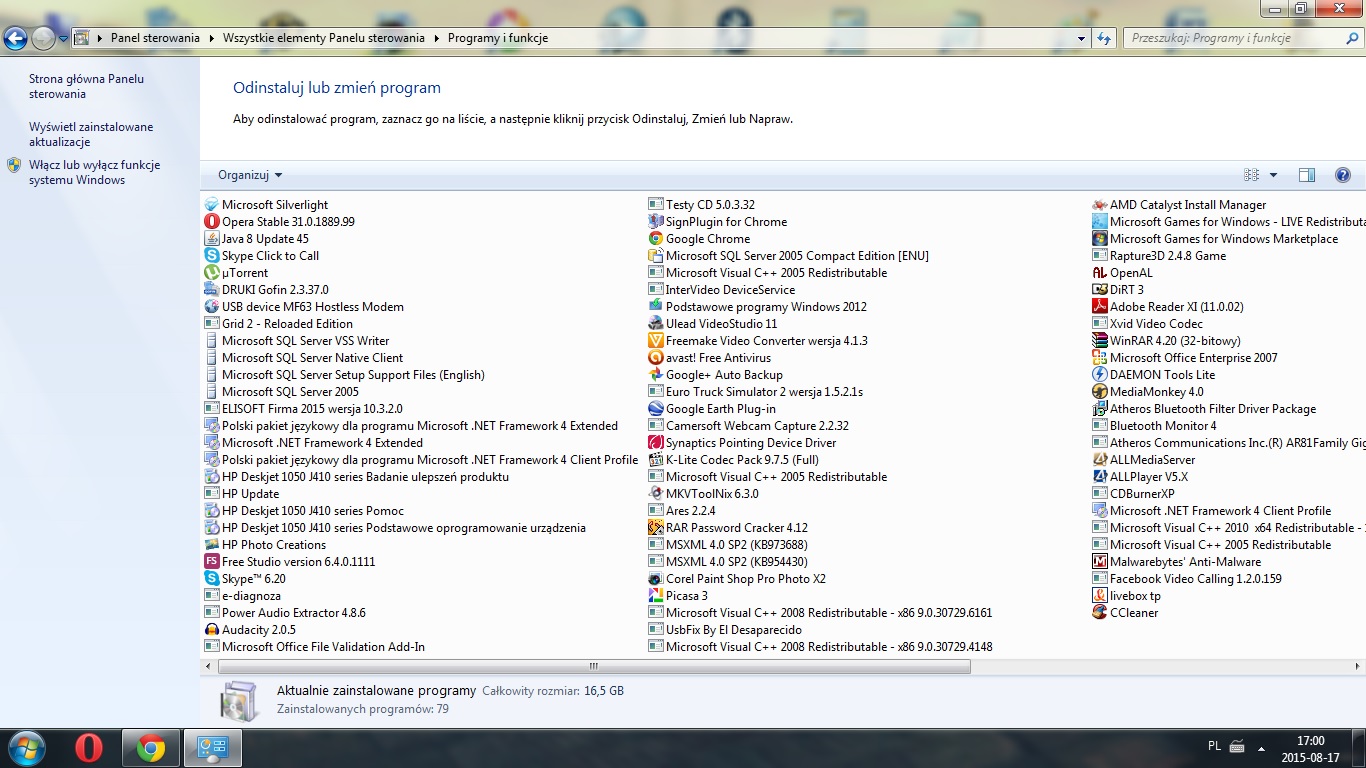The height and width of the screenshot is (768, 1366).
Task: Select the CCleaner program icon
Action: click(x=1100, y=613)
